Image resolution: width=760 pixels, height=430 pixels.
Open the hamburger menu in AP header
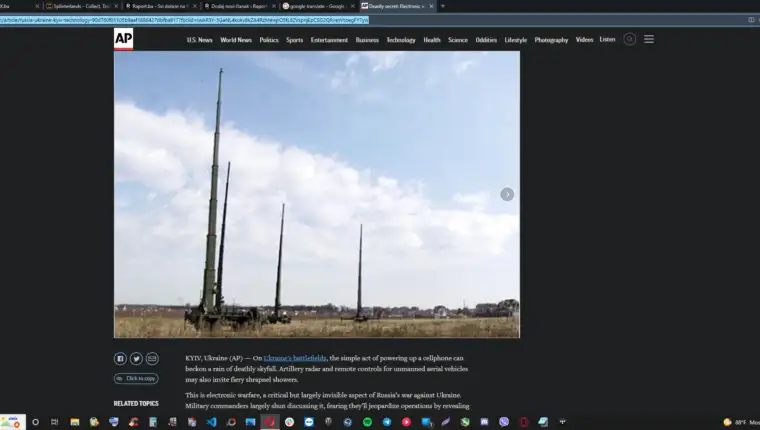649,39
